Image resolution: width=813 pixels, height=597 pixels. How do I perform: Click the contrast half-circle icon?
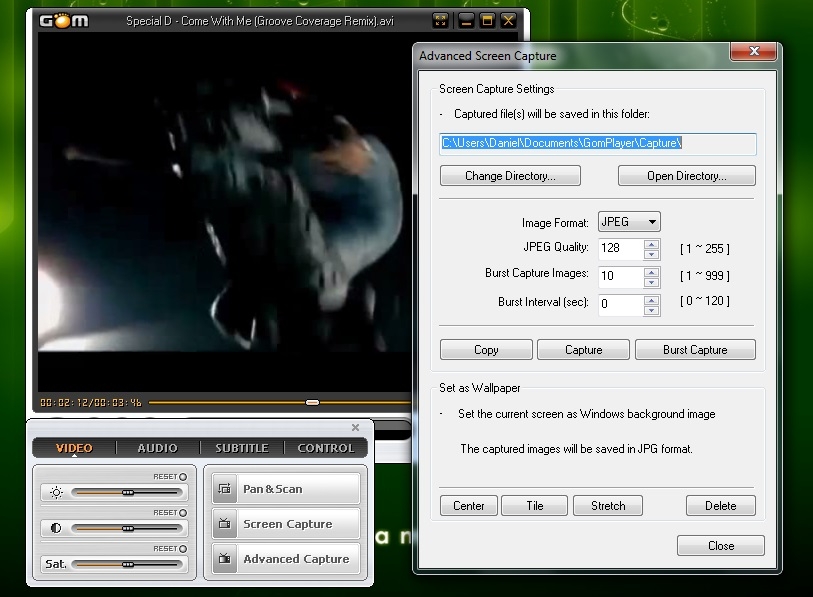pos(56,528)
